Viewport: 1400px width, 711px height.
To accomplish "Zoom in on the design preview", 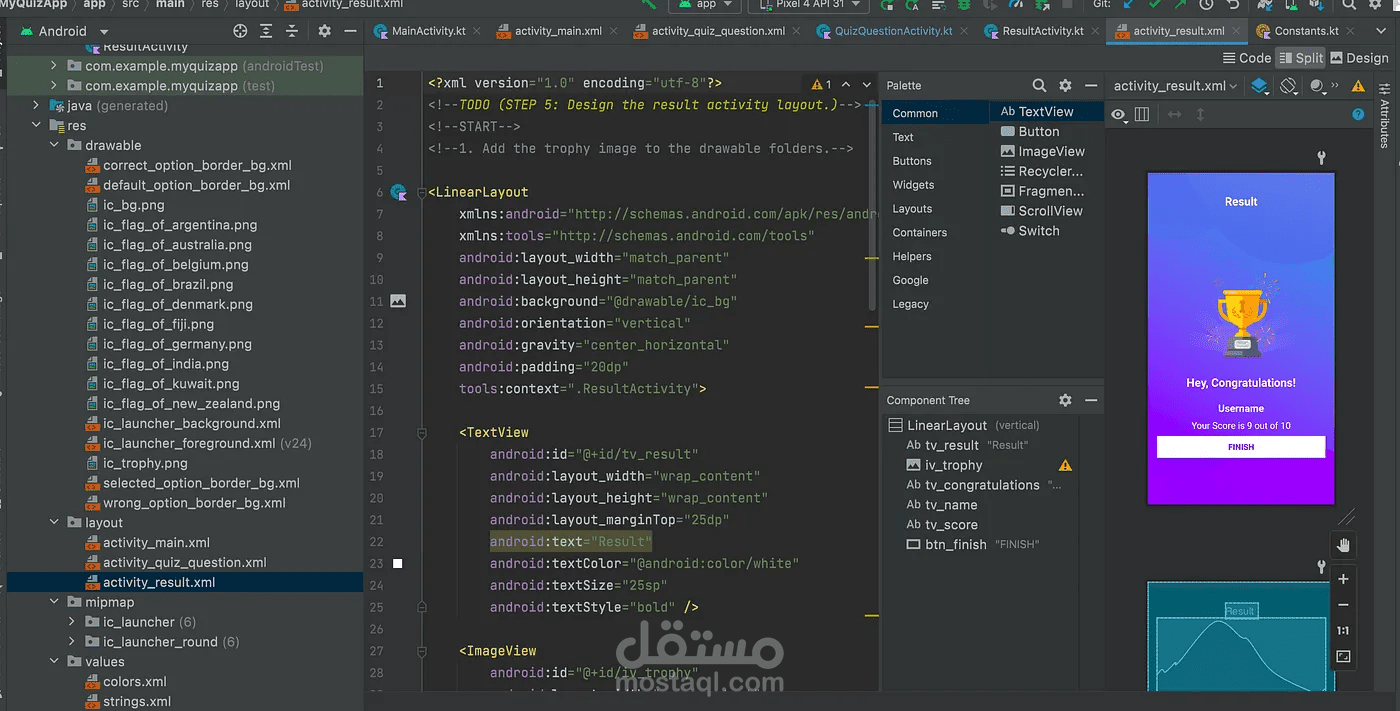I will [x=1343, y=579].
